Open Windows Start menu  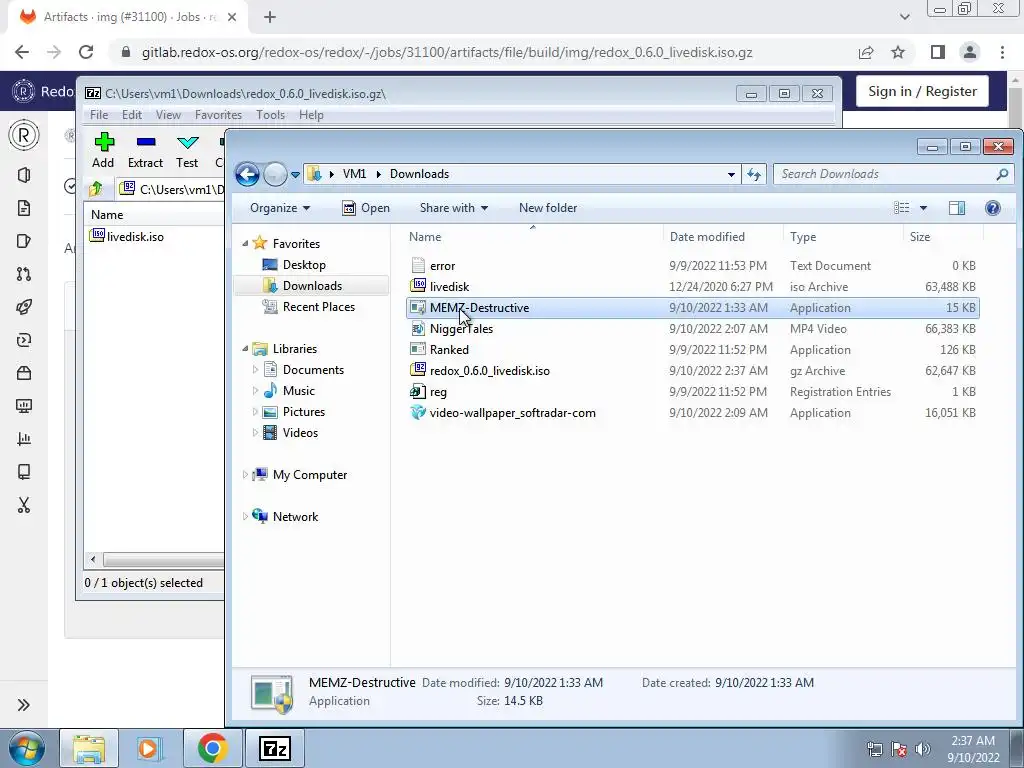(x=26, y=748)
